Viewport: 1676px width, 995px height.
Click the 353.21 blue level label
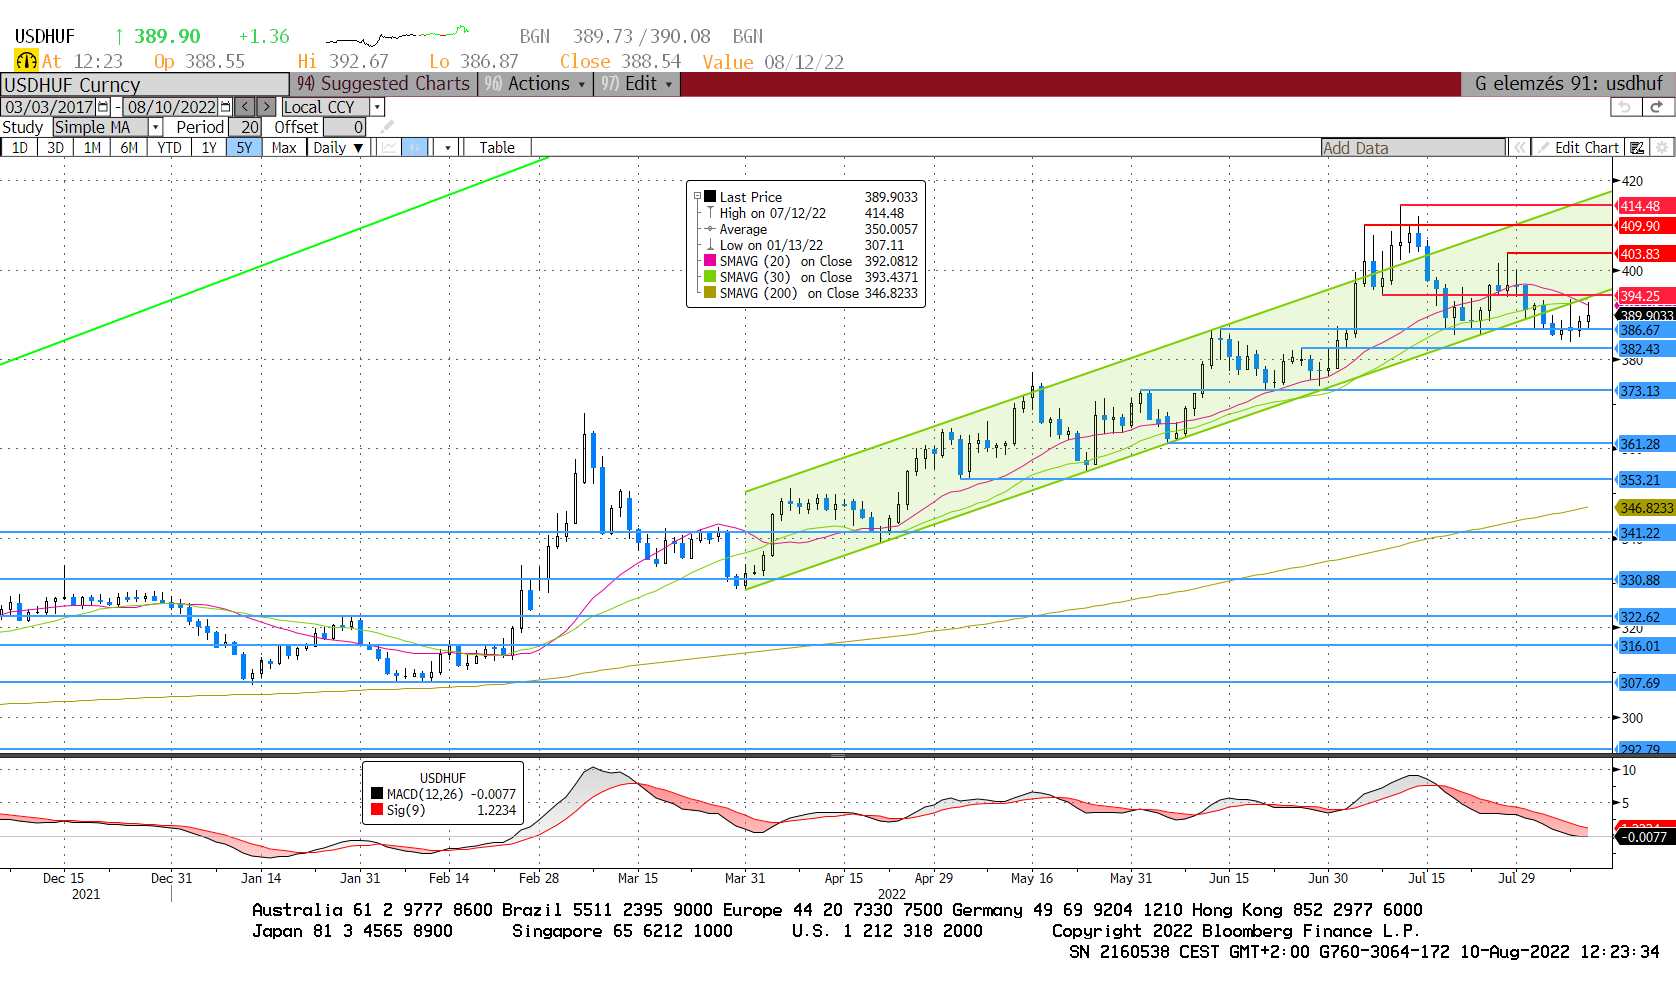(x=1645, y=480)
